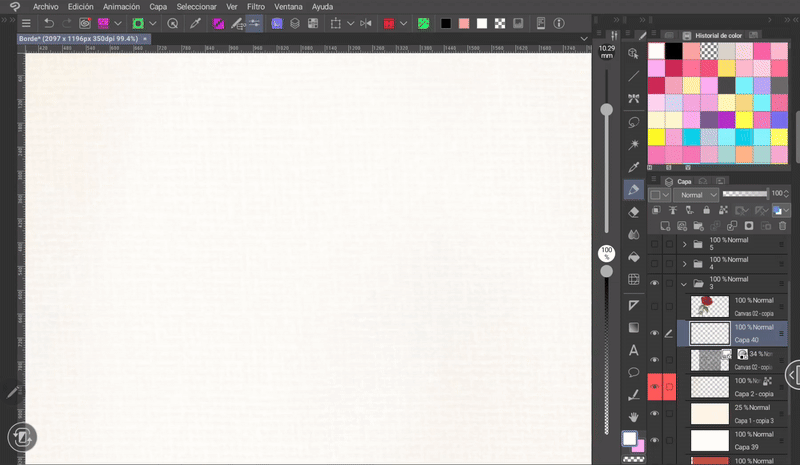
Task: Click the info icon in the command bar
Action: 559,23
